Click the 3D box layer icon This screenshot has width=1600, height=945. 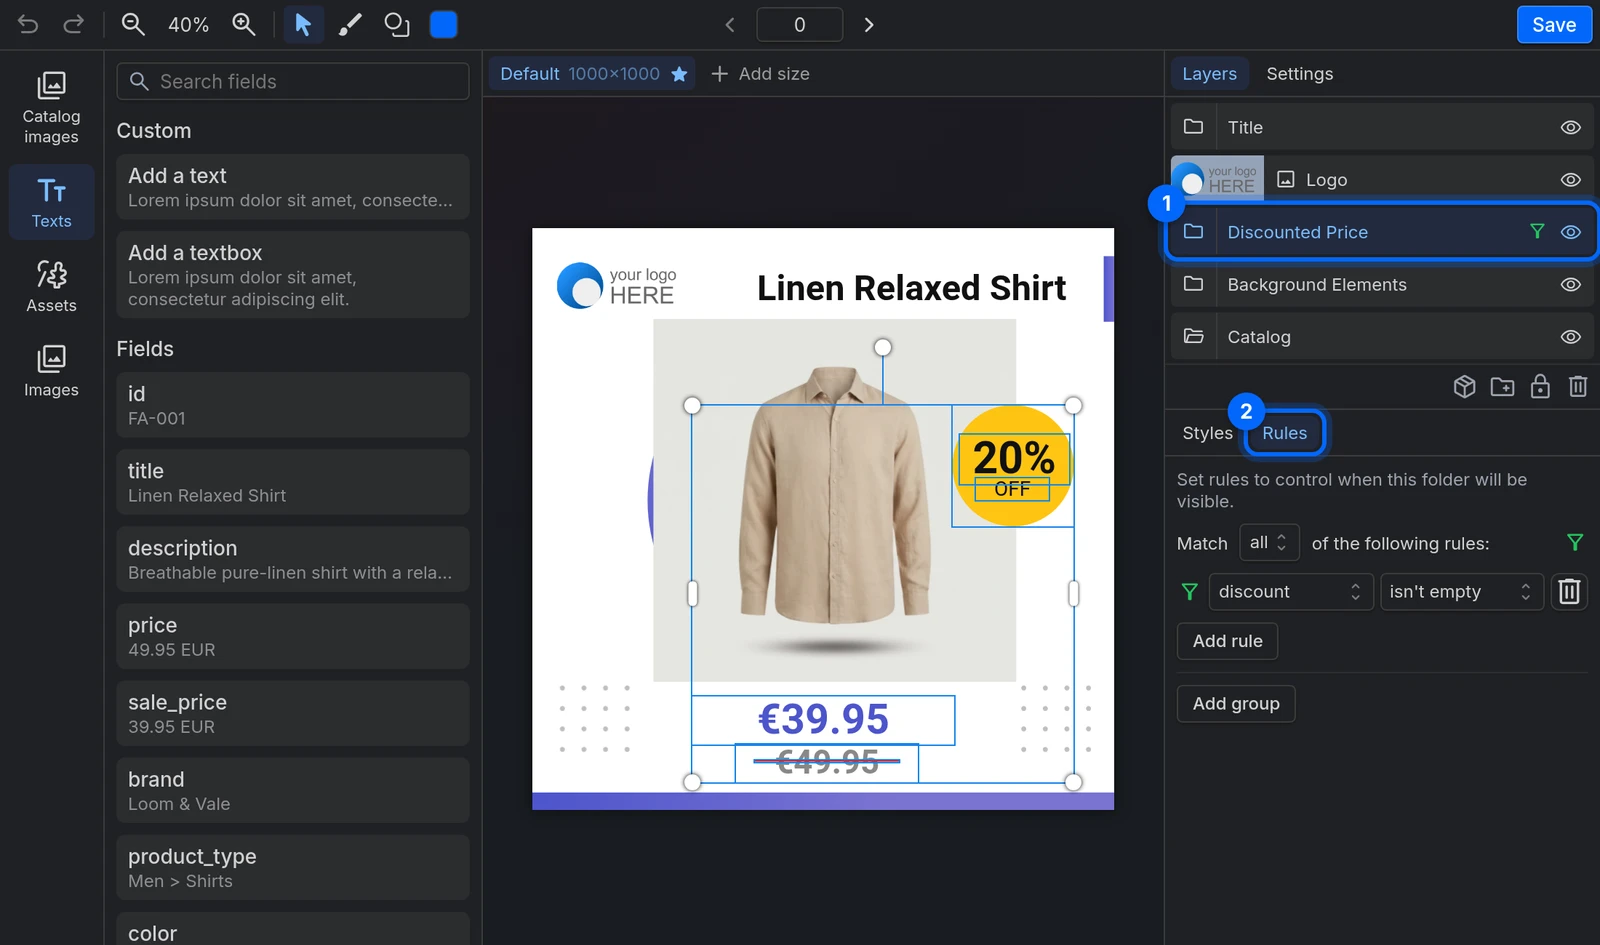coord(1464,387)
